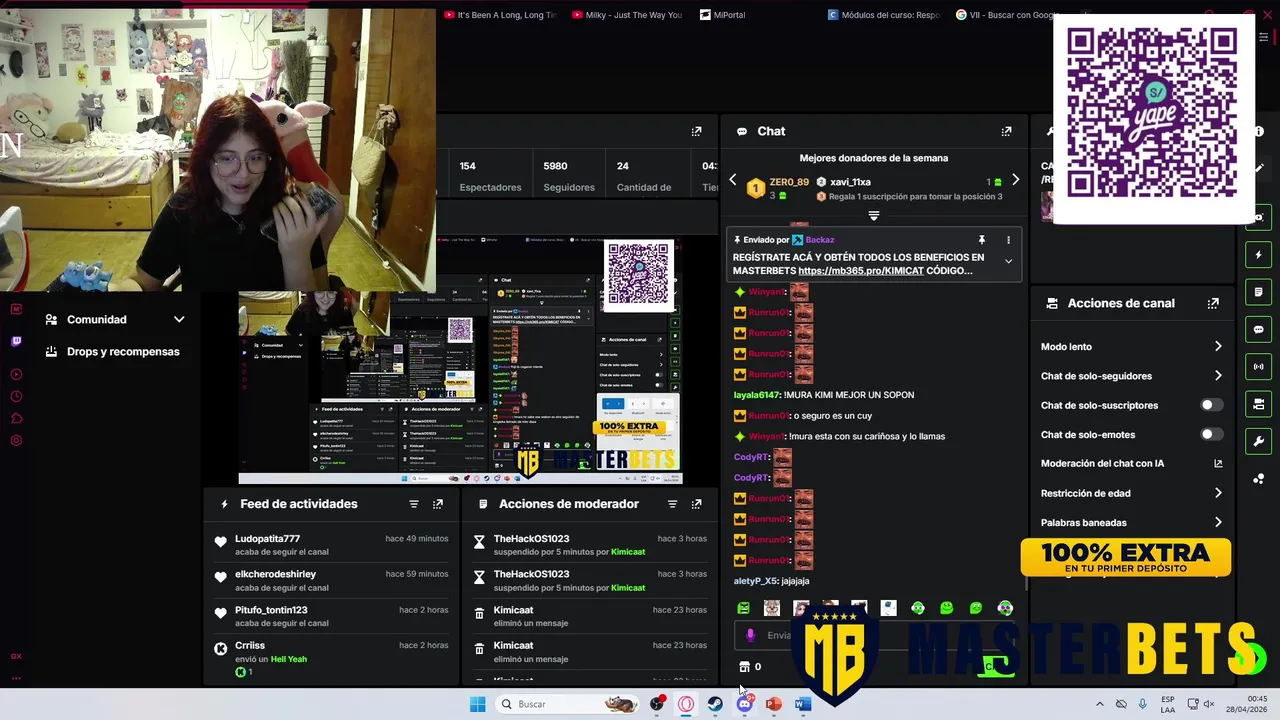Open Word from the taskbar
1280x720 pixels.
(802, 704)
